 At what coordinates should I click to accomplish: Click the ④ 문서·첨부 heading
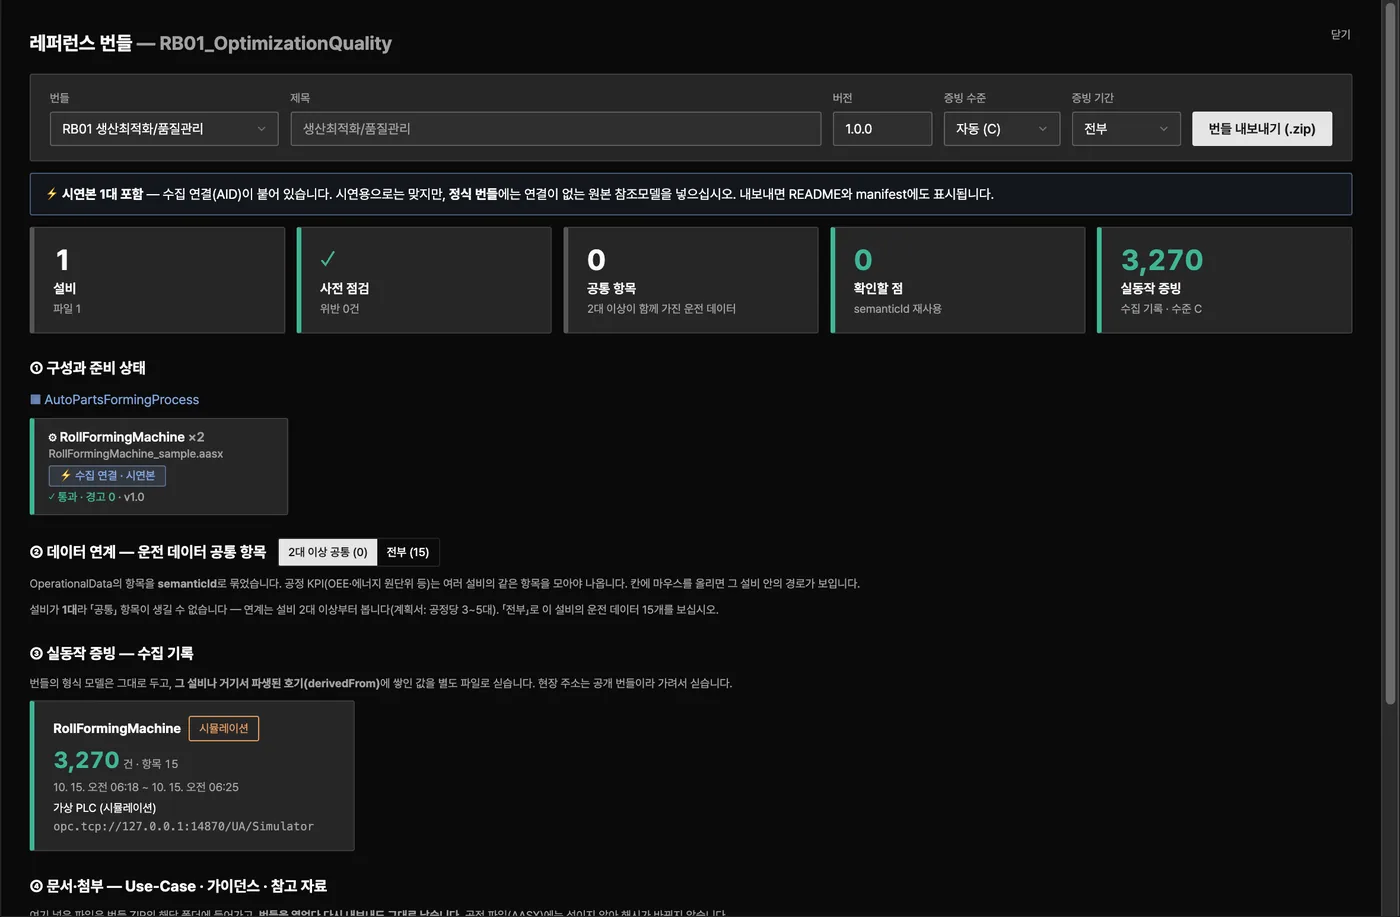click(x=178, y=886)
